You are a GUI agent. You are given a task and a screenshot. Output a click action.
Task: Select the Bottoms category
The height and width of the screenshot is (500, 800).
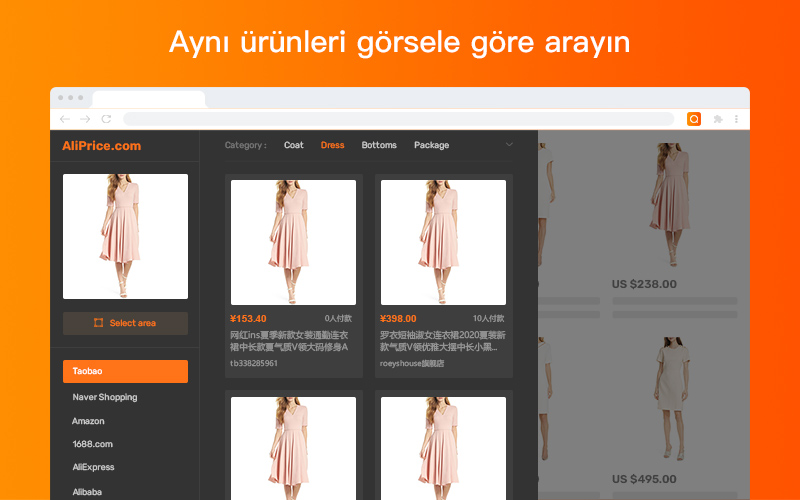pos(379,145)
